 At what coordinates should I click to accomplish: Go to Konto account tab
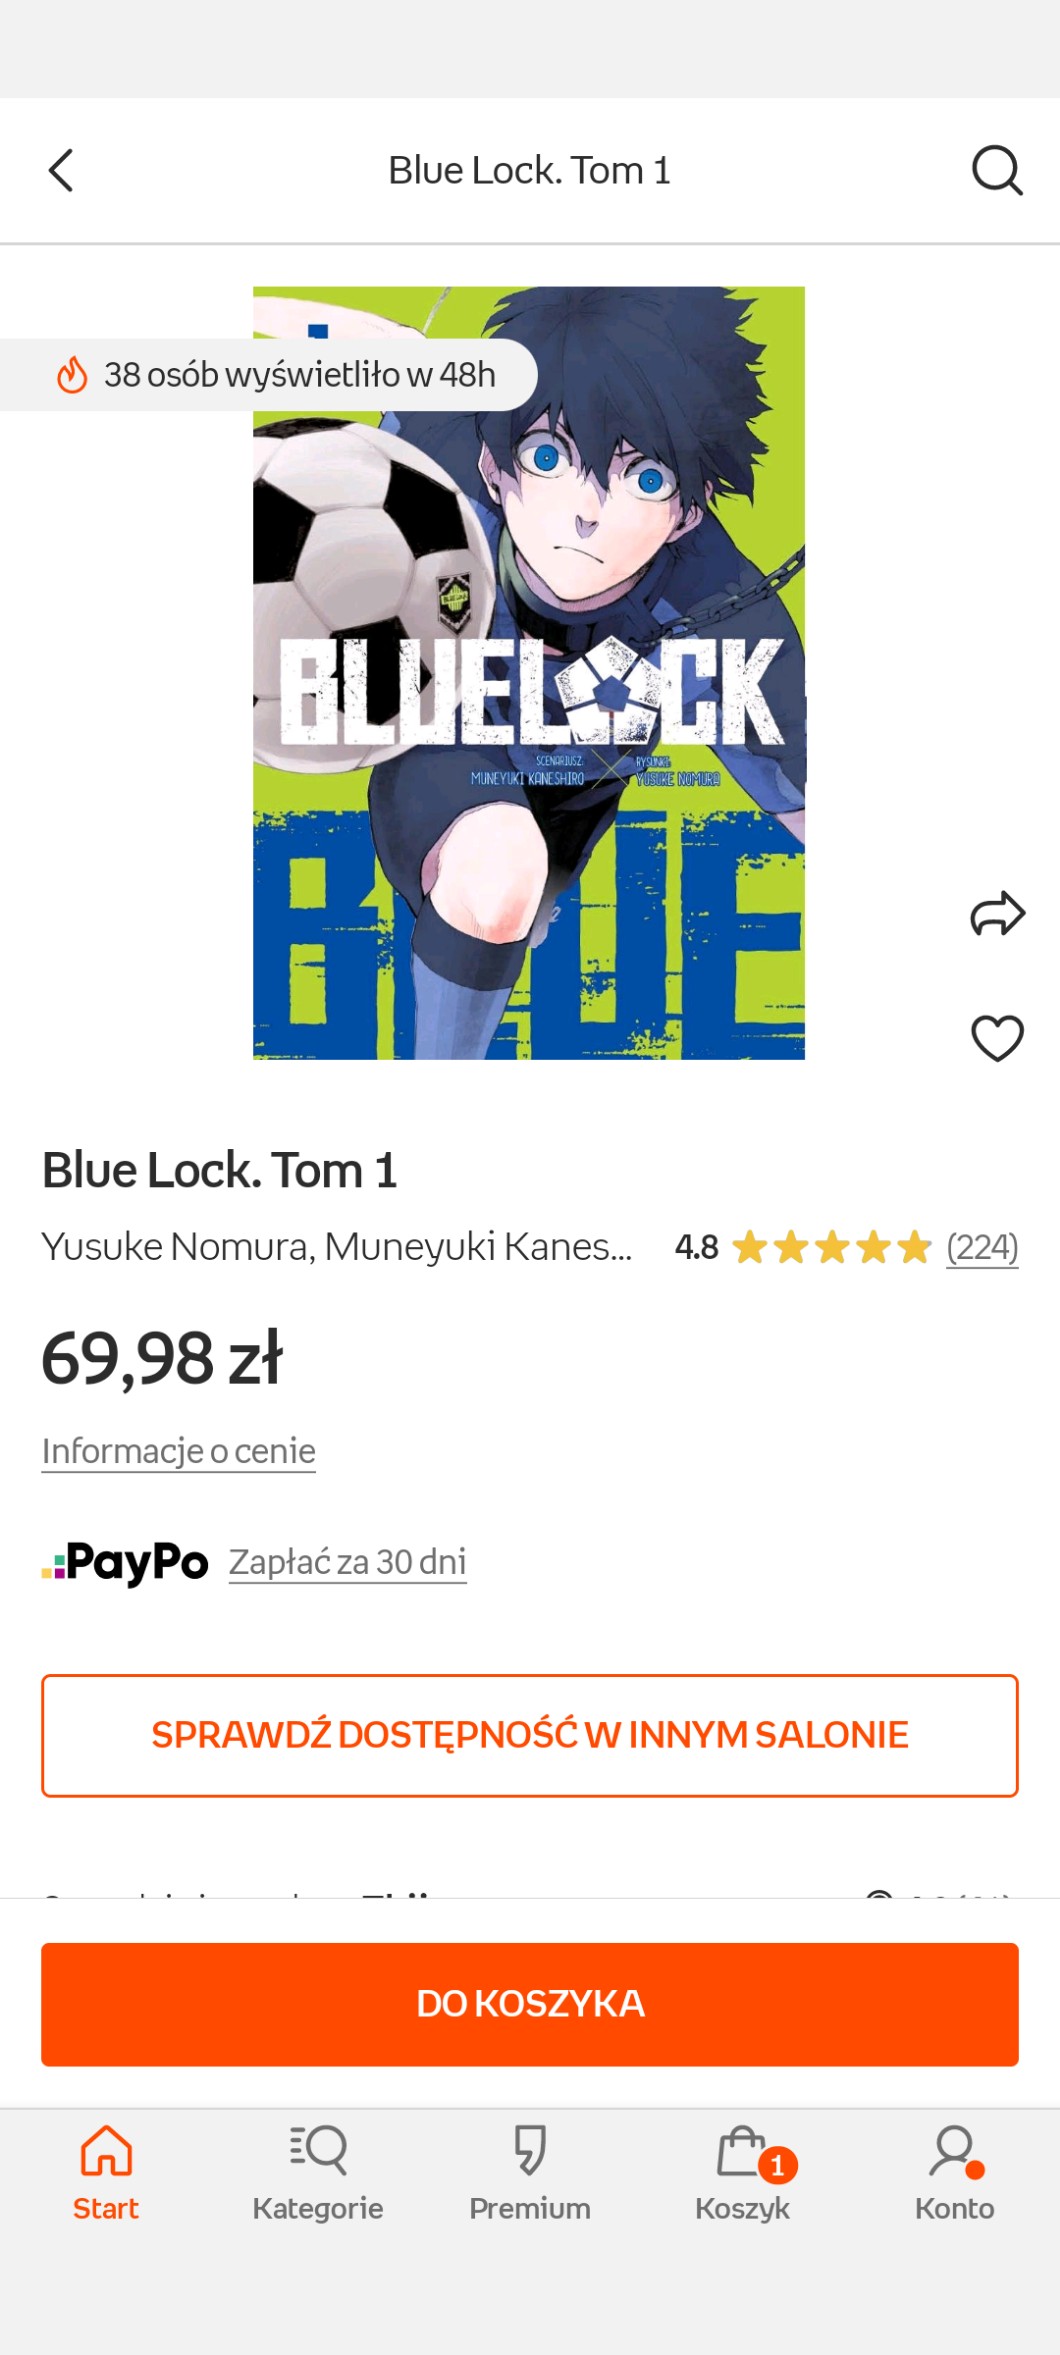[x=954, y=2172]
